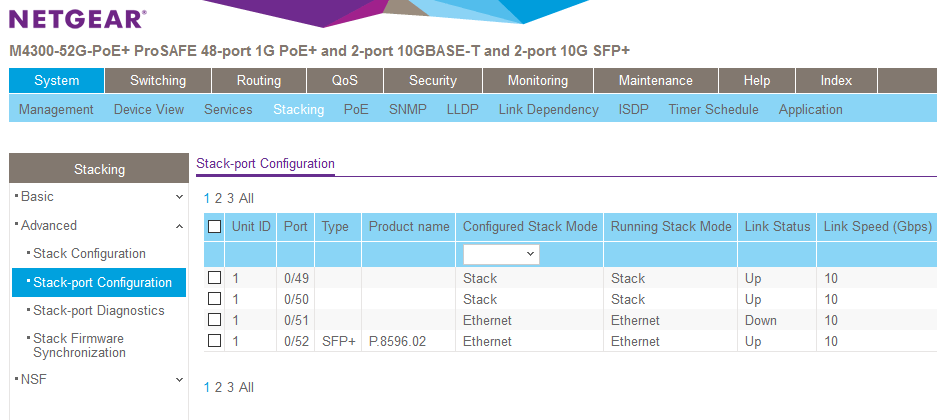
Task: Select Advanced in the Stacking sidebar
Action: [x=49, y=225]
